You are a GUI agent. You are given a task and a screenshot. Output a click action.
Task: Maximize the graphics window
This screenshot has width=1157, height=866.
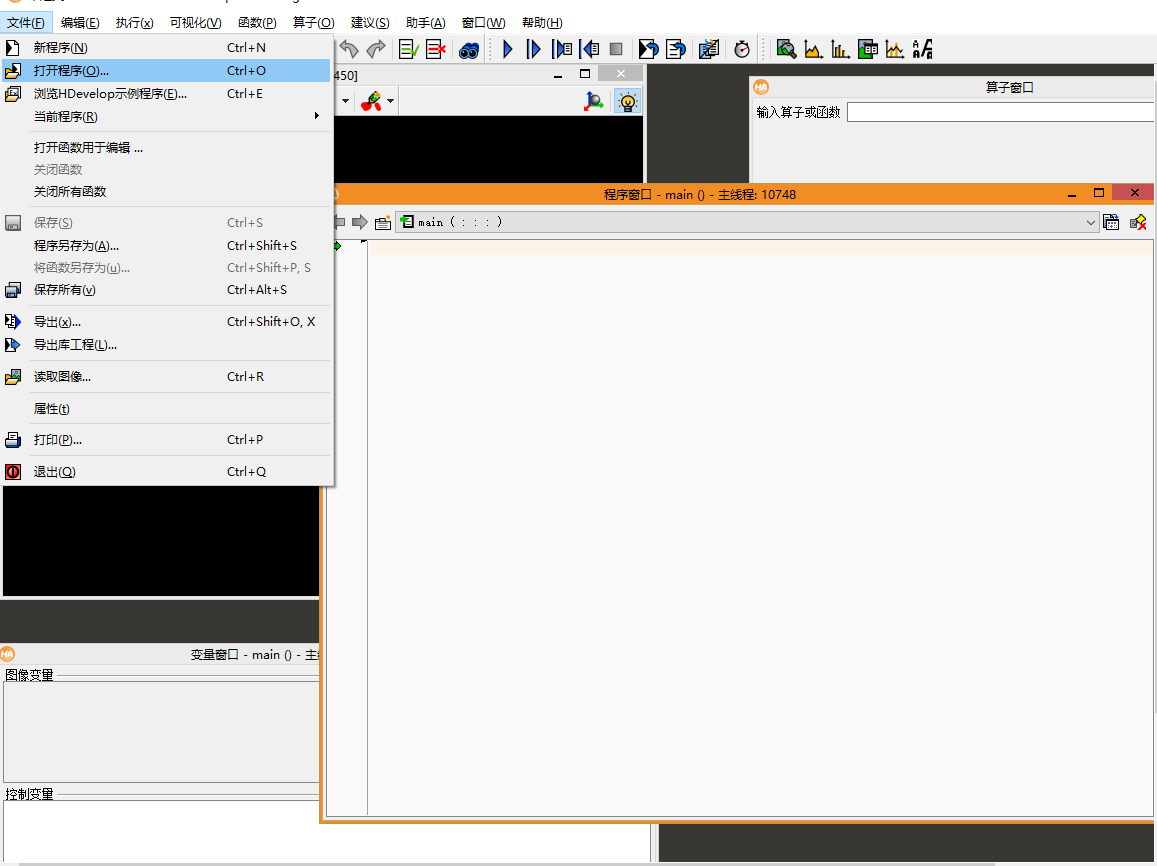[585, 74]
